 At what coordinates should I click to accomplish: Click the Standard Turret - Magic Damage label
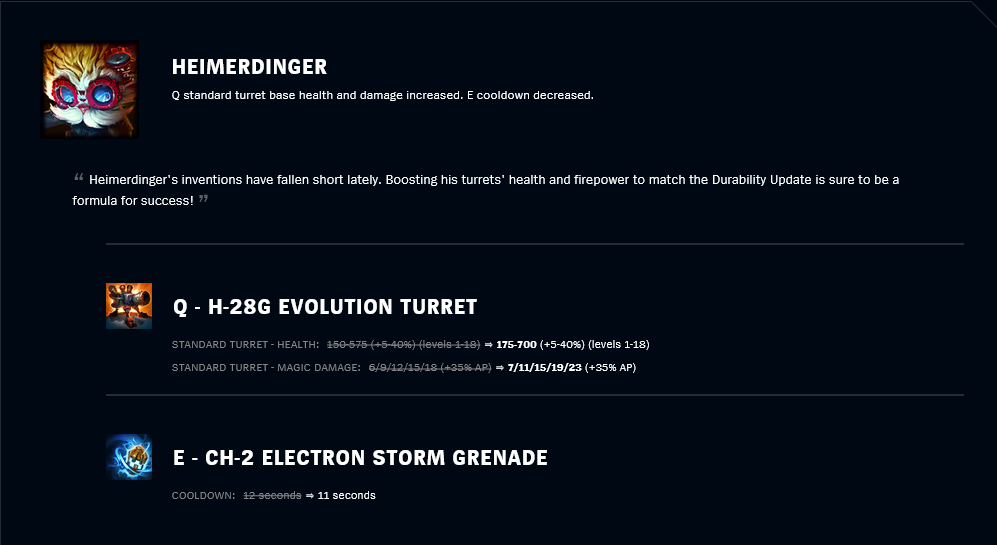266,368
